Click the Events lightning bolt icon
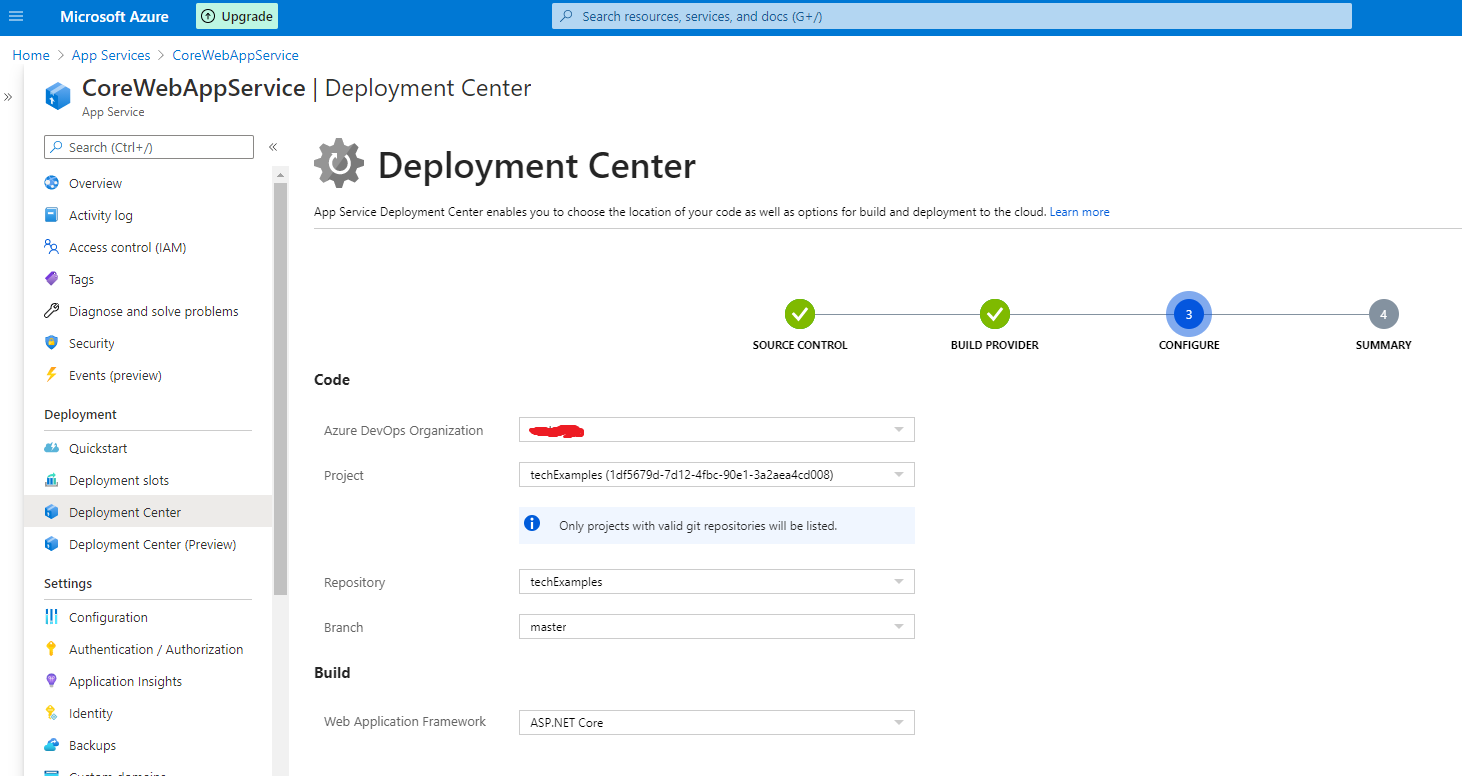This screenshot has width=1462, height=776. click(x=52, y=375)
